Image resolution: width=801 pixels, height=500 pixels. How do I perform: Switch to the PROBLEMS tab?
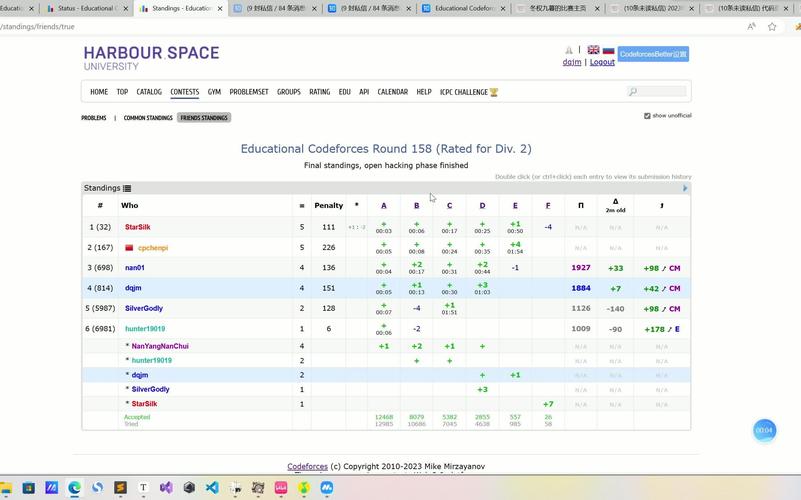click(x=94, y=118)
